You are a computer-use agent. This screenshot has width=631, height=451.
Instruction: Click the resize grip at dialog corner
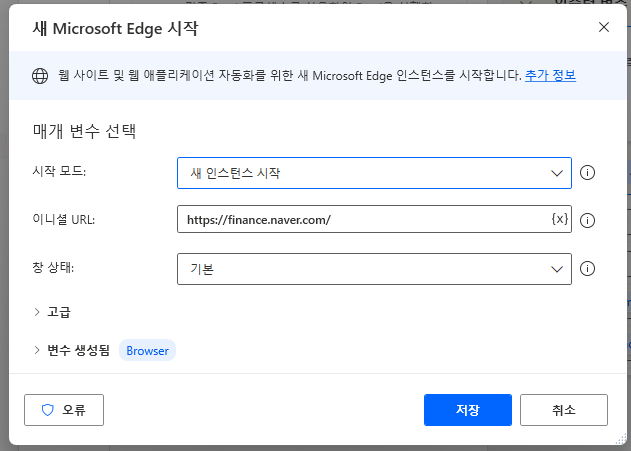tap(621, 439)
